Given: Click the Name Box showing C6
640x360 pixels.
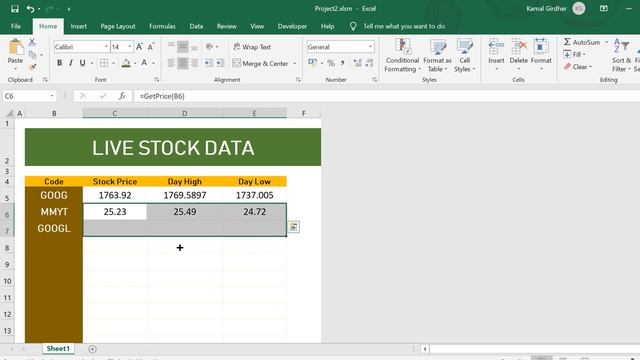Looking at the screenshot, I should pyautogui.click(x=29, y=96).
